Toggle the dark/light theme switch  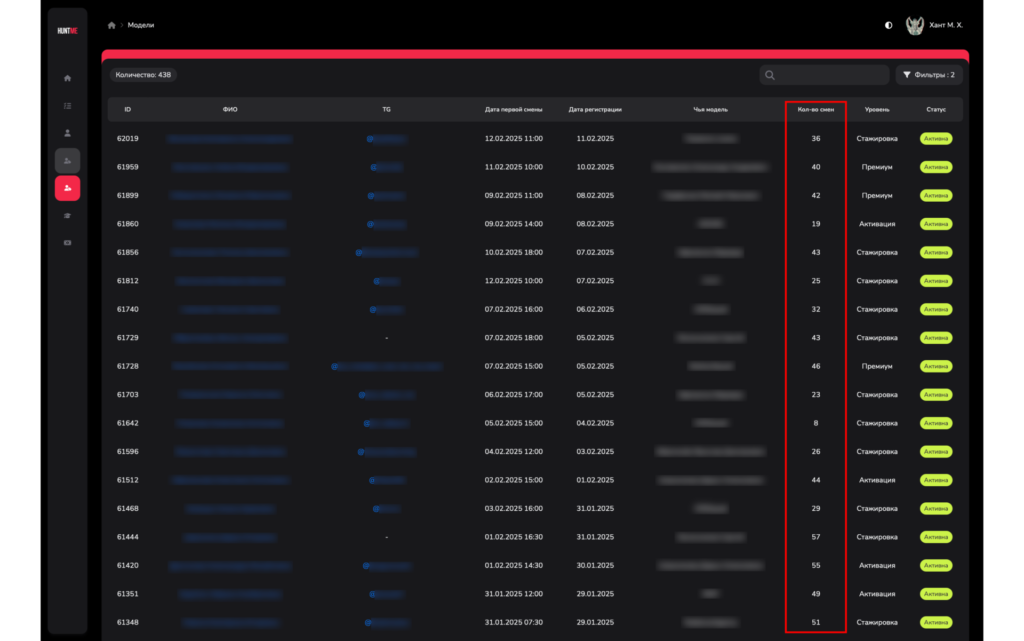pyautogui.click(x=888, y=25)
